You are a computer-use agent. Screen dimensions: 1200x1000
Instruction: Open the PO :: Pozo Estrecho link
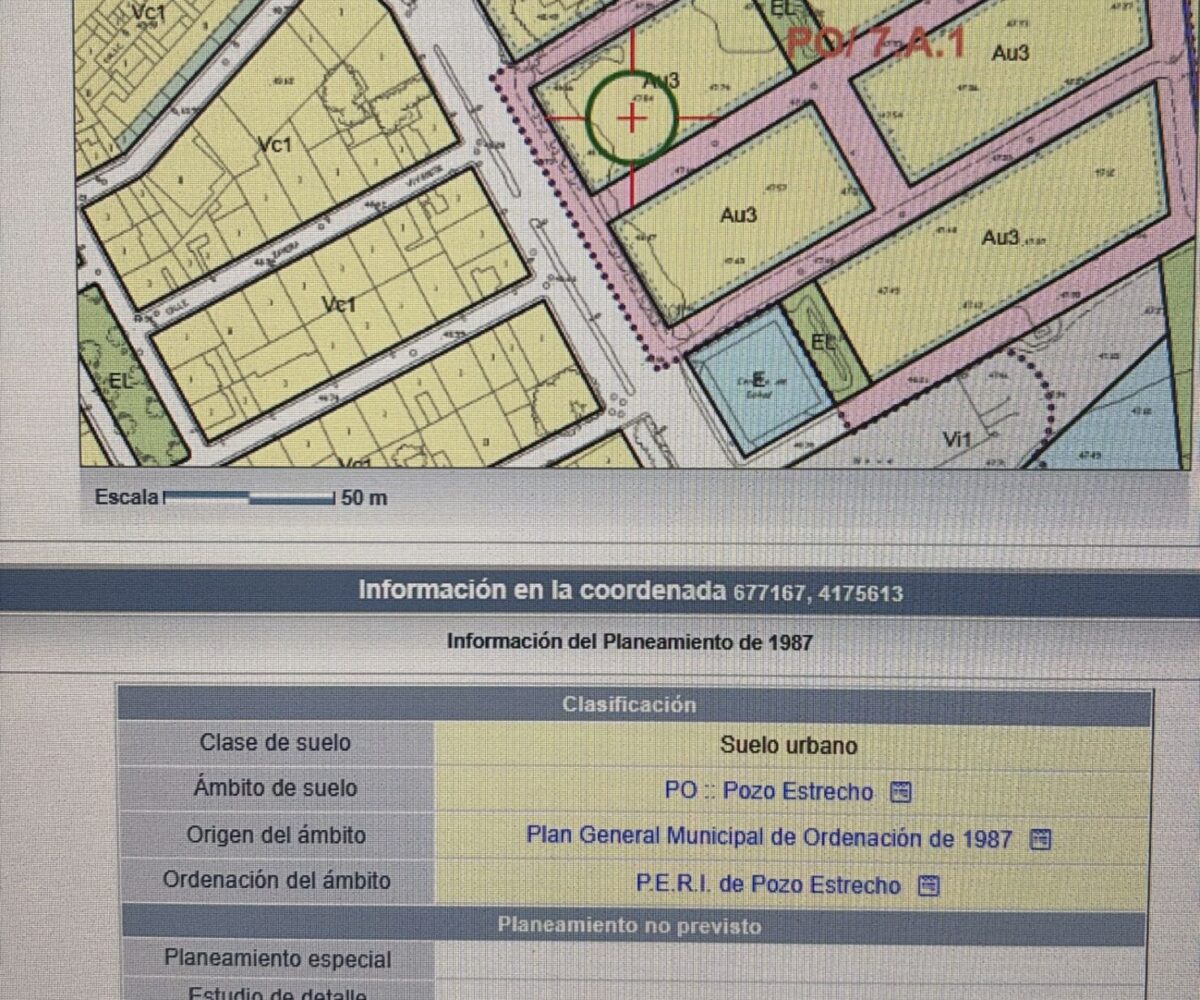[768, 792]
